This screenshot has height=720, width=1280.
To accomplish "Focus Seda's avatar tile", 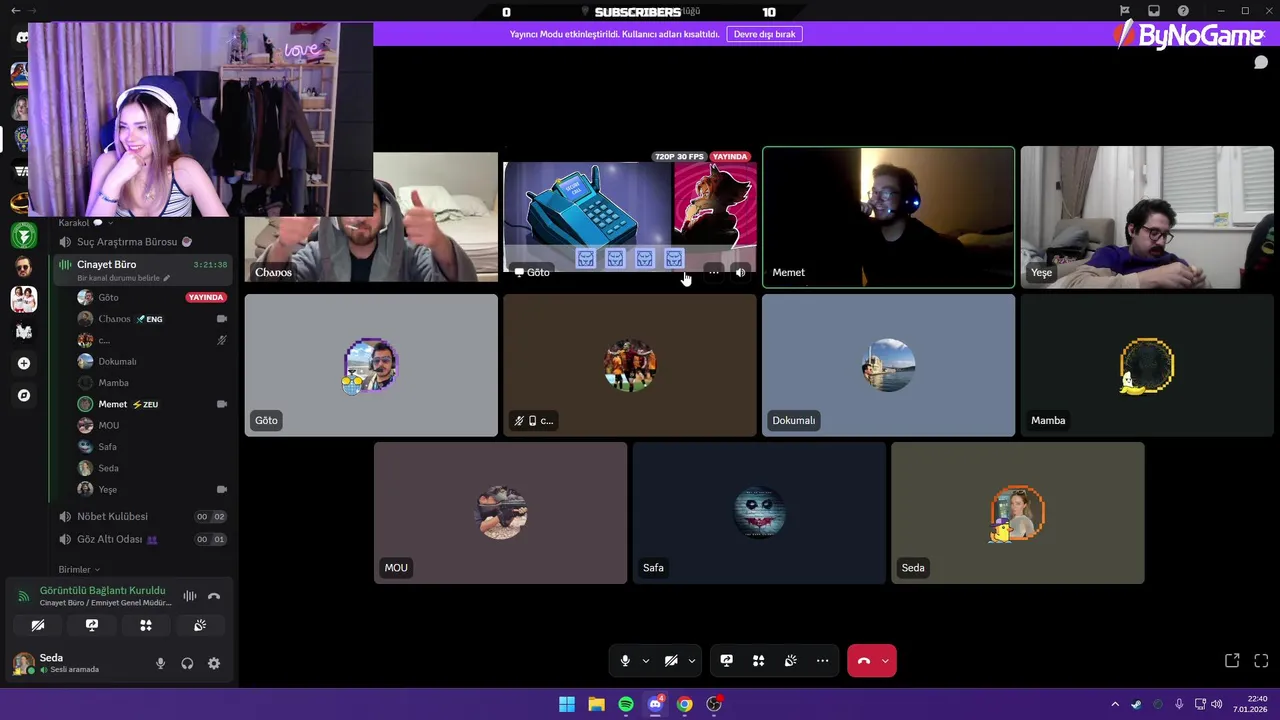I will tap(1018, 513).
